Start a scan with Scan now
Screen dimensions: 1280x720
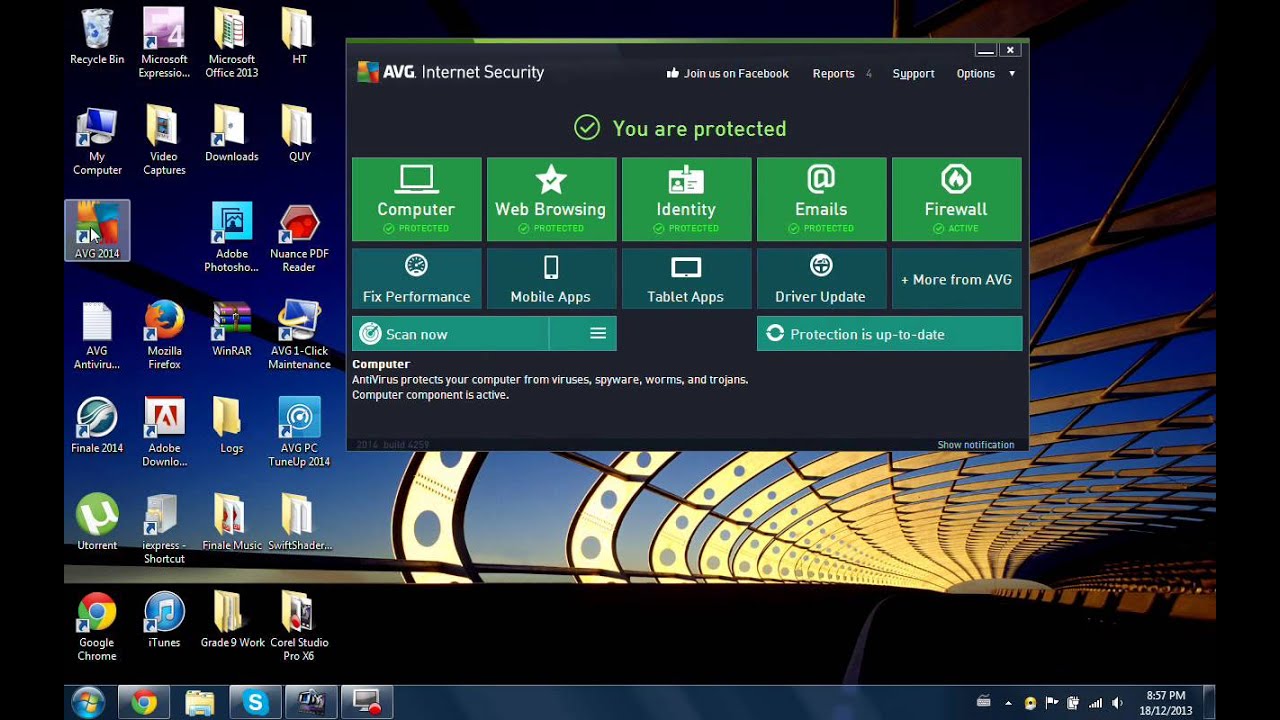pos(450,334)
